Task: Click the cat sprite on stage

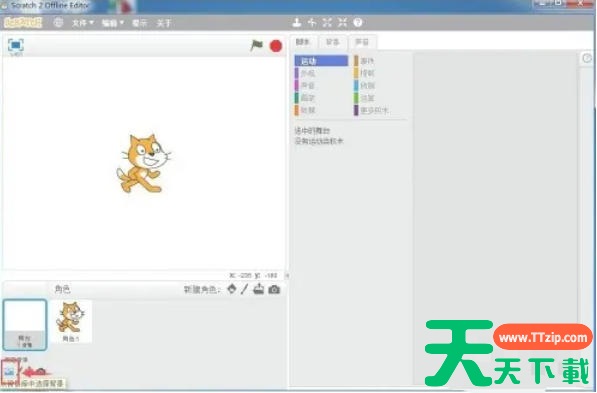Action: (x=143, y=164)
